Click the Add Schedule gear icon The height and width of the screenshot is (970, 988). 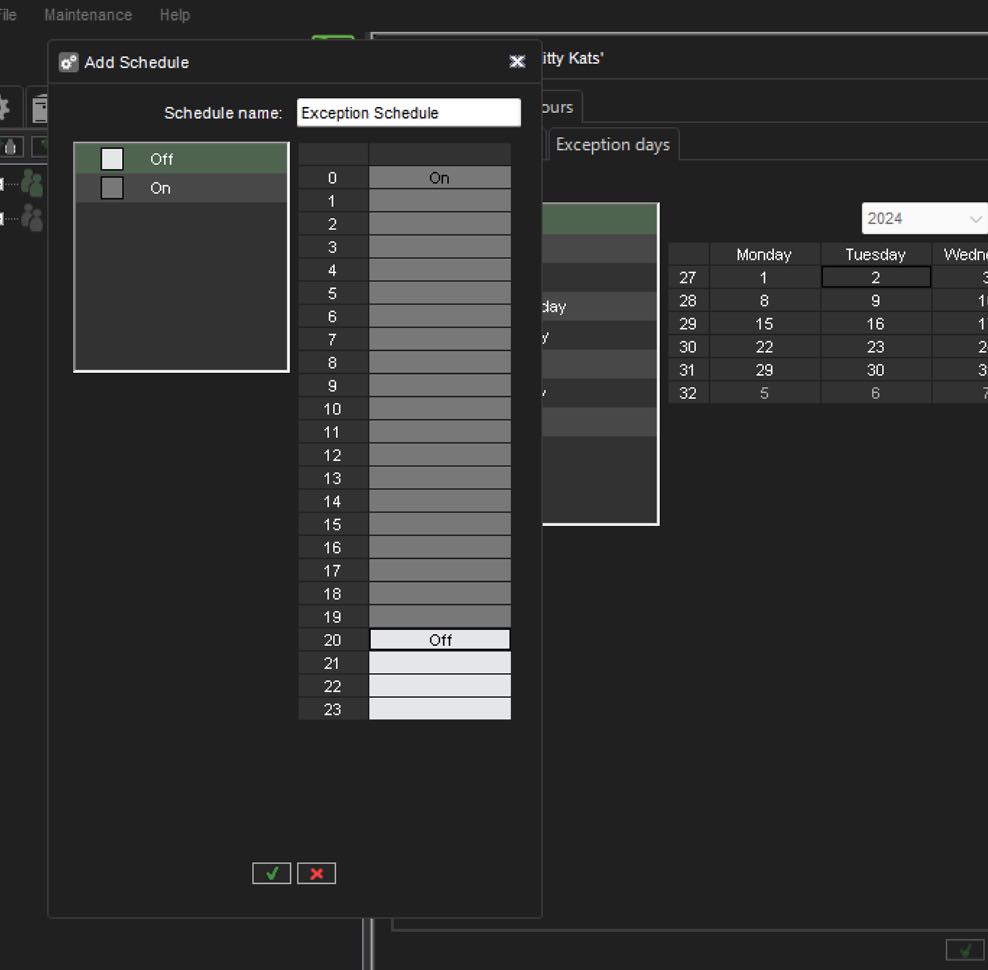tap(68, 62)
